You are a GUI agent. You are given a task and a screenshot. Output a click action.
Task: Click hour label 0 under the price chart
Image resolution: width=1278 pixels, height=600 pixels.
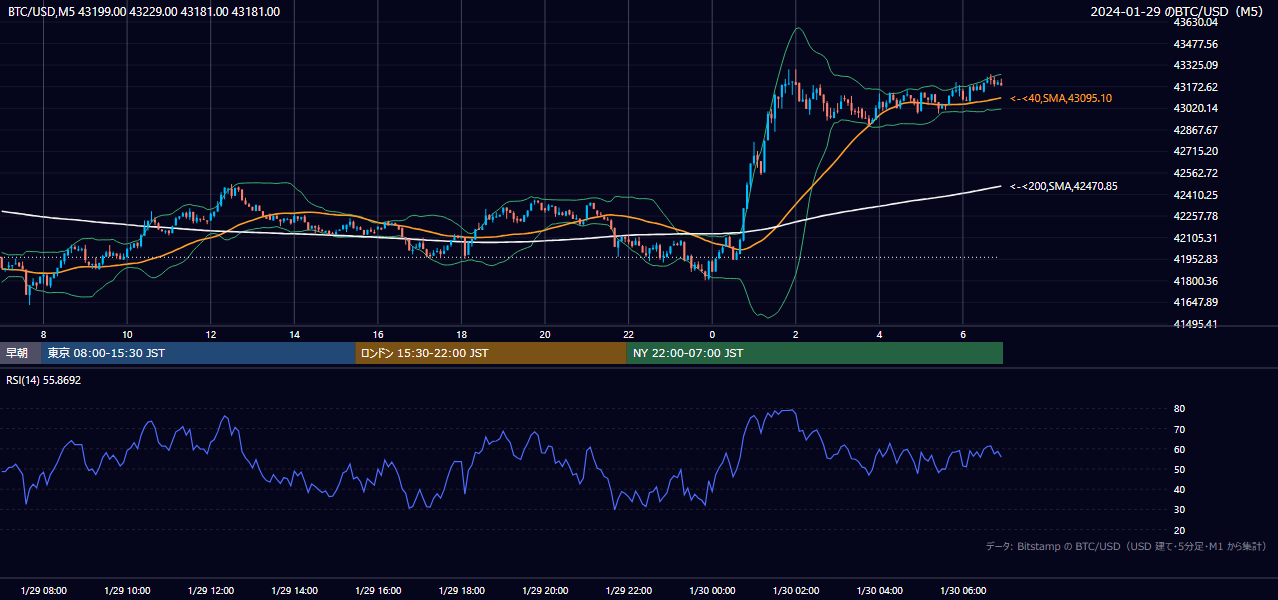tap(712, 334)
